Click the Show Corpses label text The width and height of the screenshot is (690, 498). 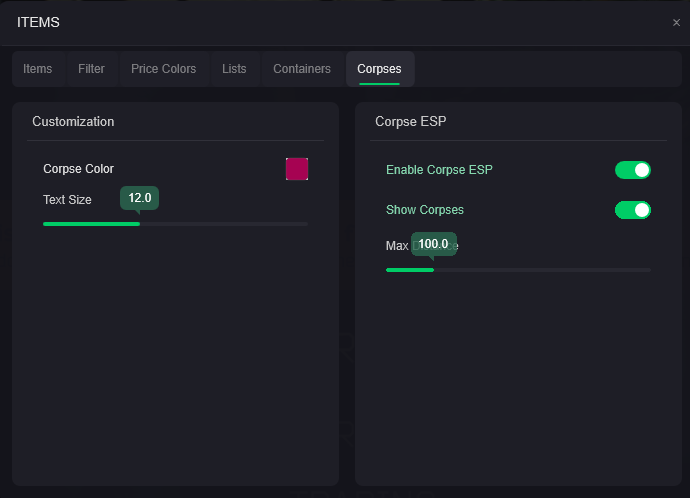pos(425,210)
